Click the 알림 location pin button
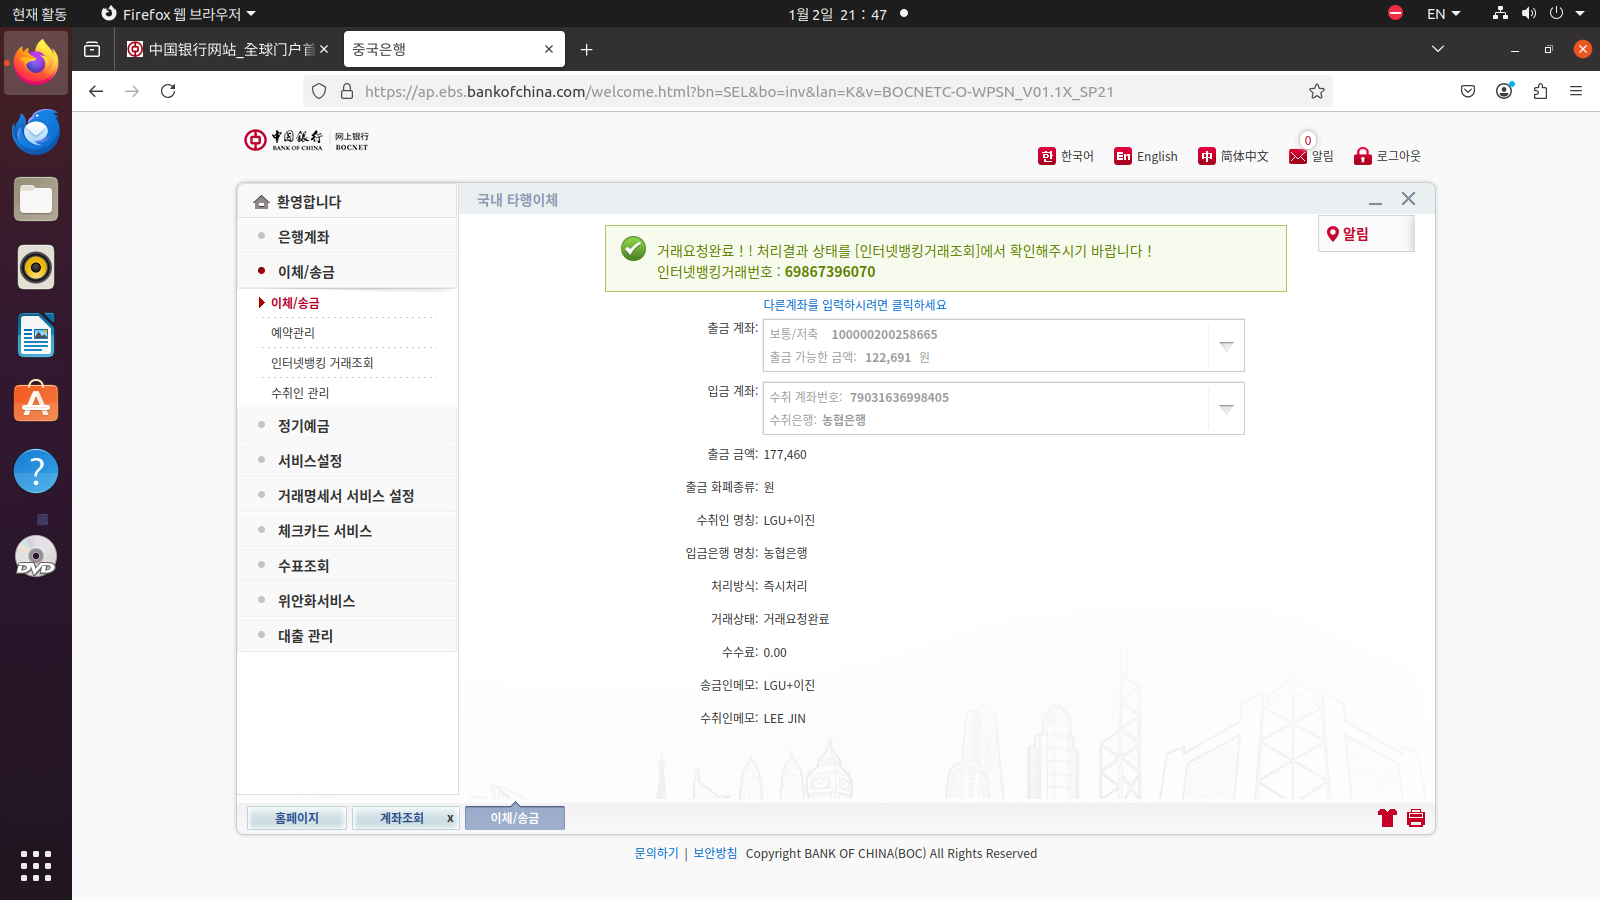 point(1348,234)
